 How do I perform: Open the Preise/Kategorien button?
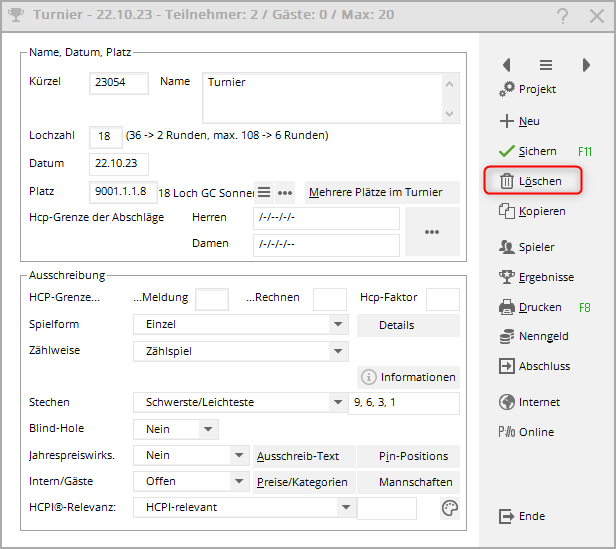[x=302, y=482]
